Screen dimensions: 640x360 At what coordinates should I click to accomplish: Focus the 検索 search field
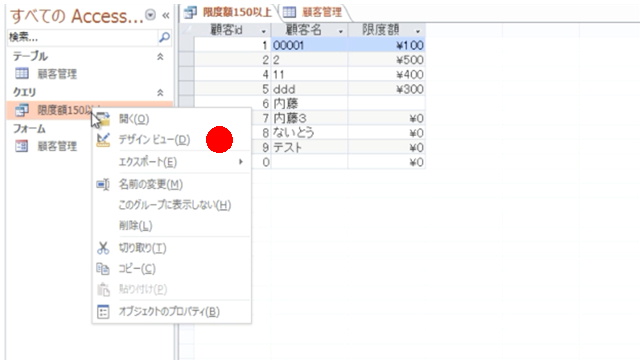[83, 37]
